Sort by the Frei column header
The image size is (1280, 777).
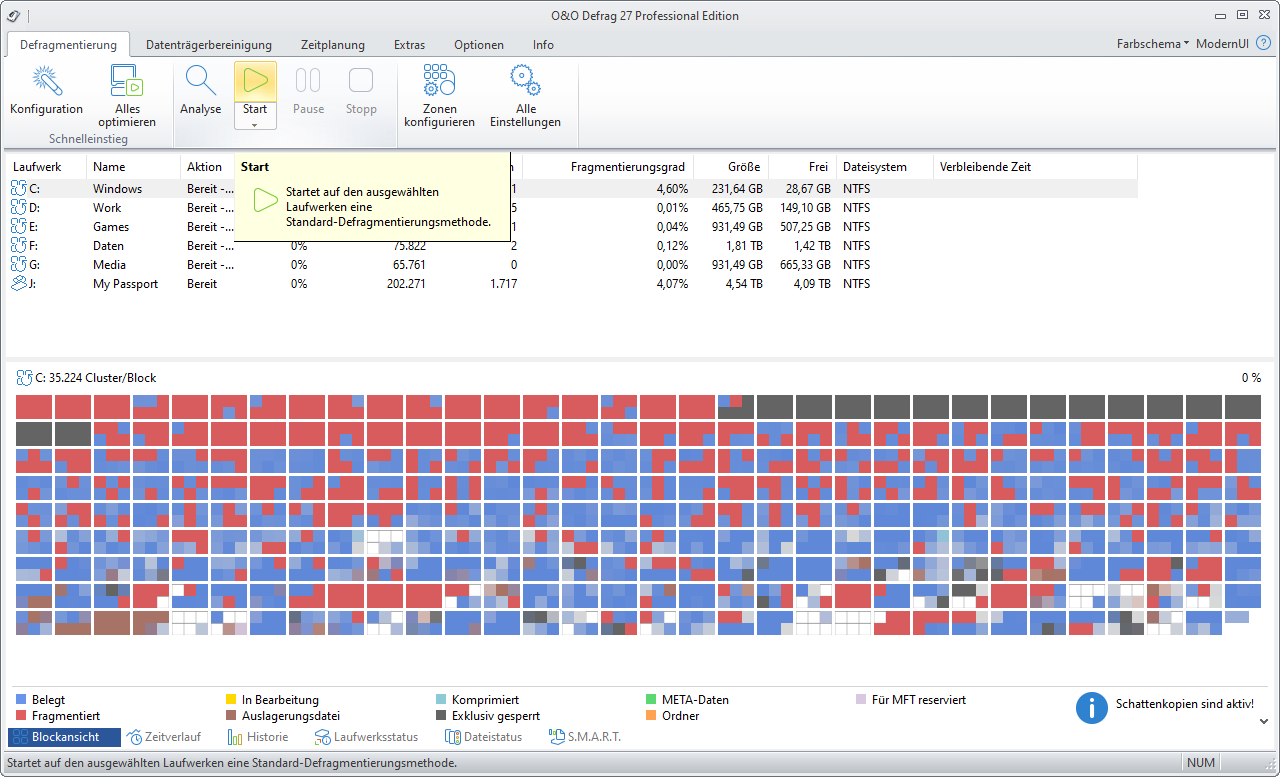(801, 167)
